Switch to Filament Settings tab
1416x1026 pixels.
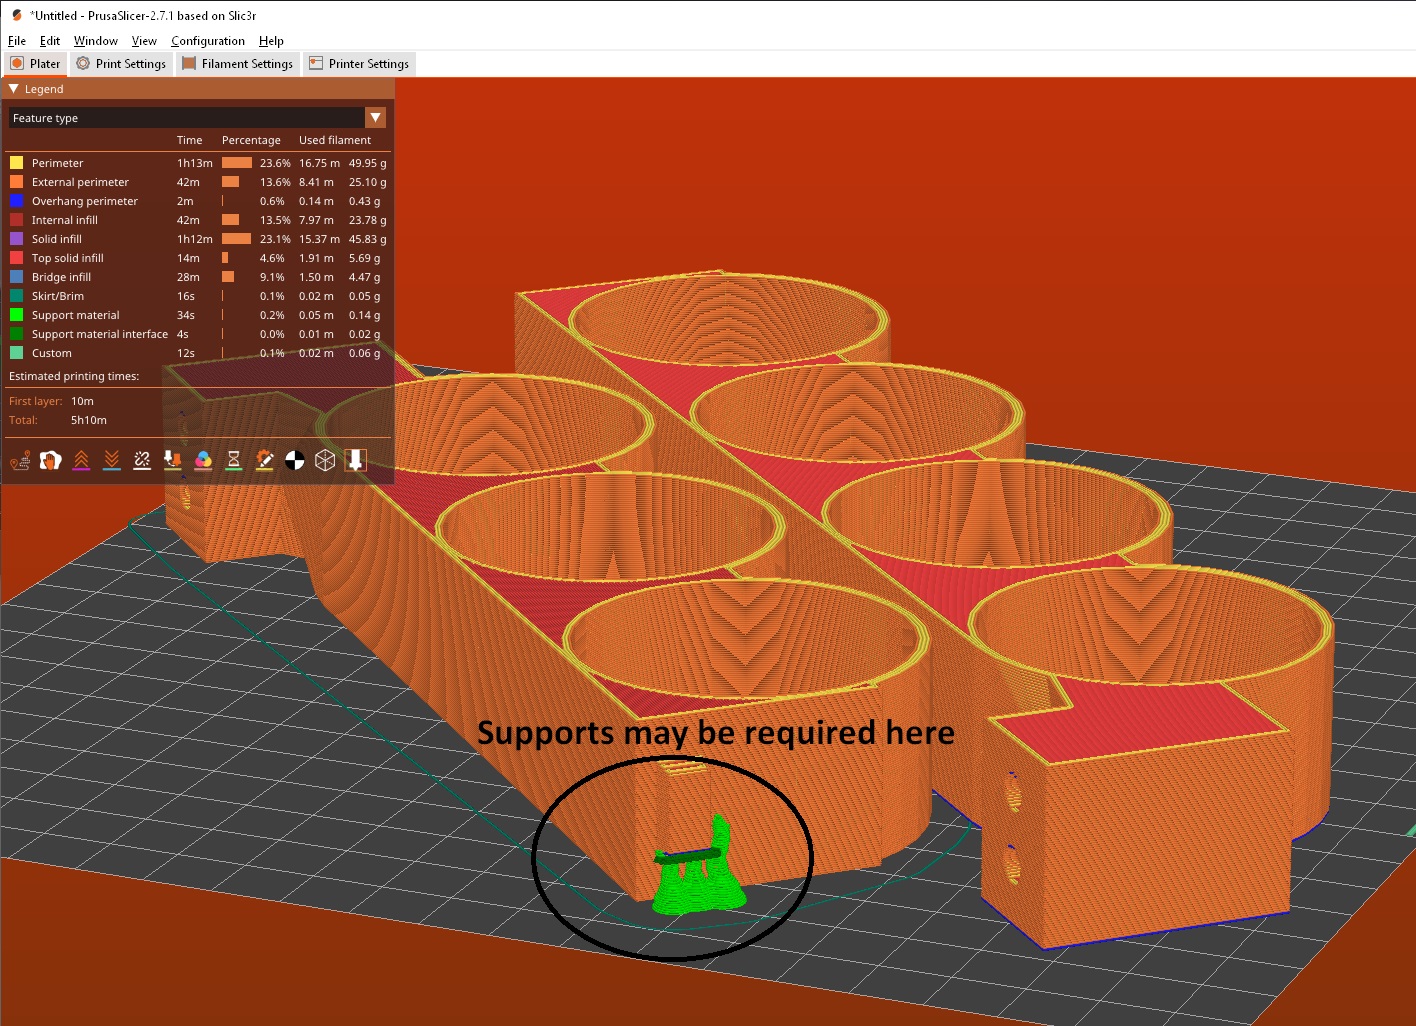pos(238,64)
